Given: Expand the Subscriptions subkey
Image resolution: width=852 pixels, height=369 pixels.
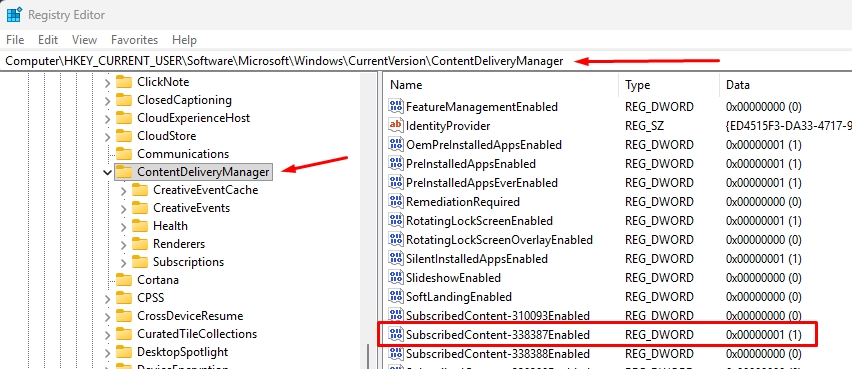Looking at the screenshot, I should click(123, 262).
